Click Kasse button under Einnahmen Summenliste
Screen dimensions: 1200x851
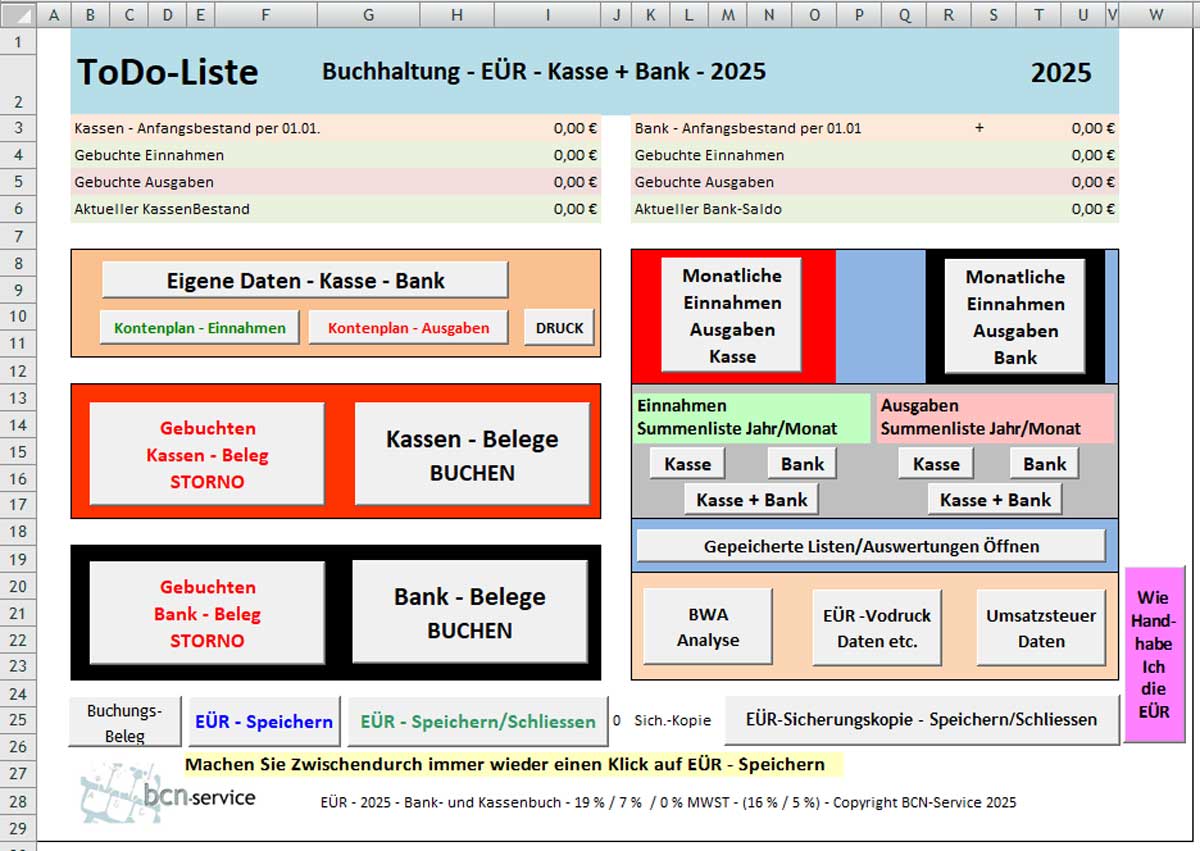coord(687,464)
